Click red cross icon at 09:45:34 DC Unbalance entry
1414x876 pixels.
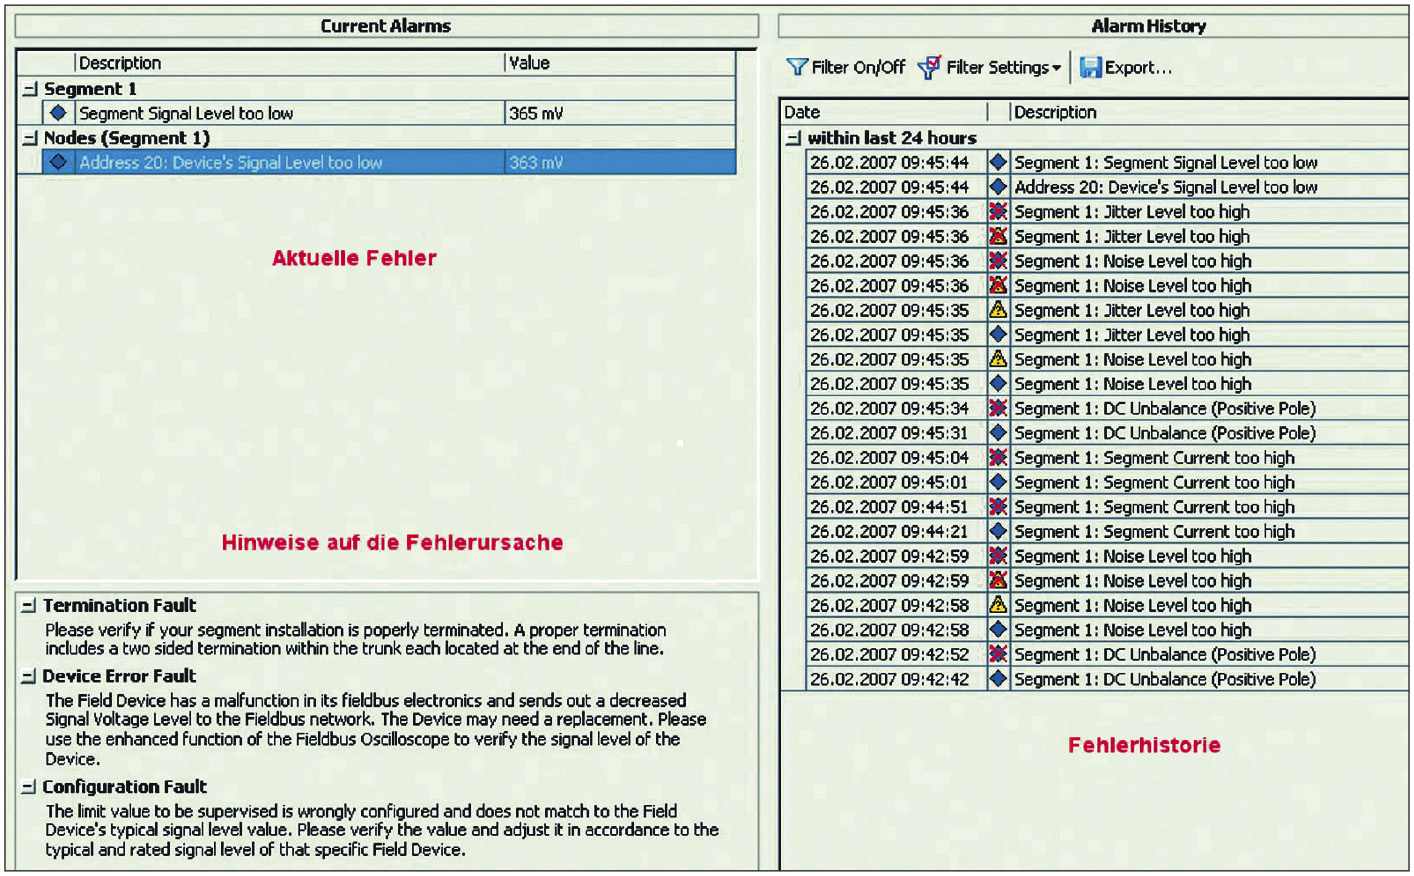[x=997, y=408]
